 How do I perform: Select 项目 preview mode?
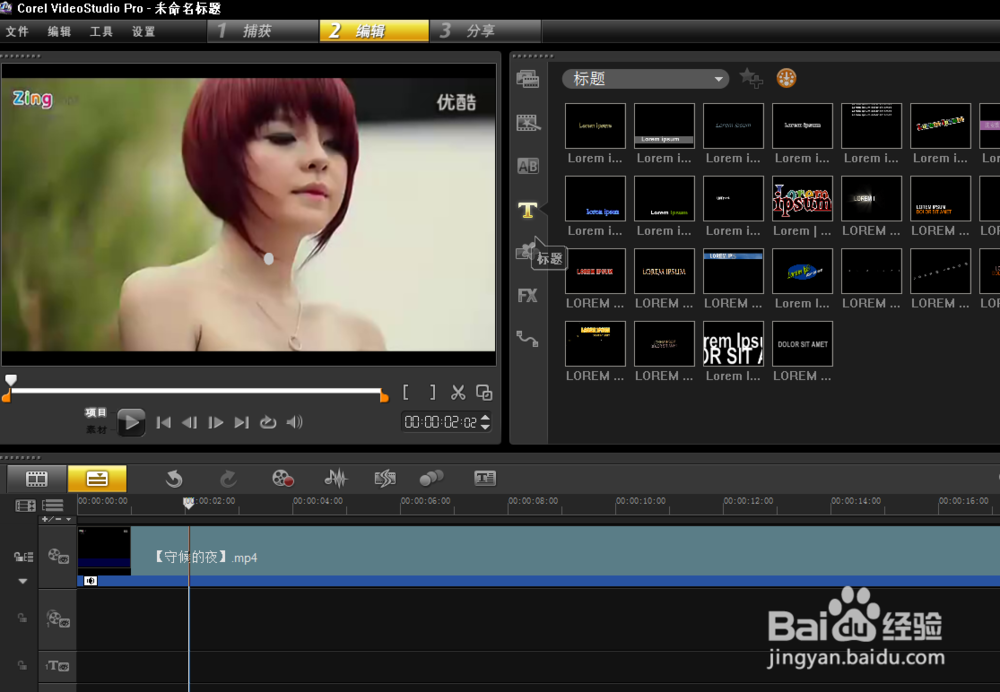click(x=96, y=413)
